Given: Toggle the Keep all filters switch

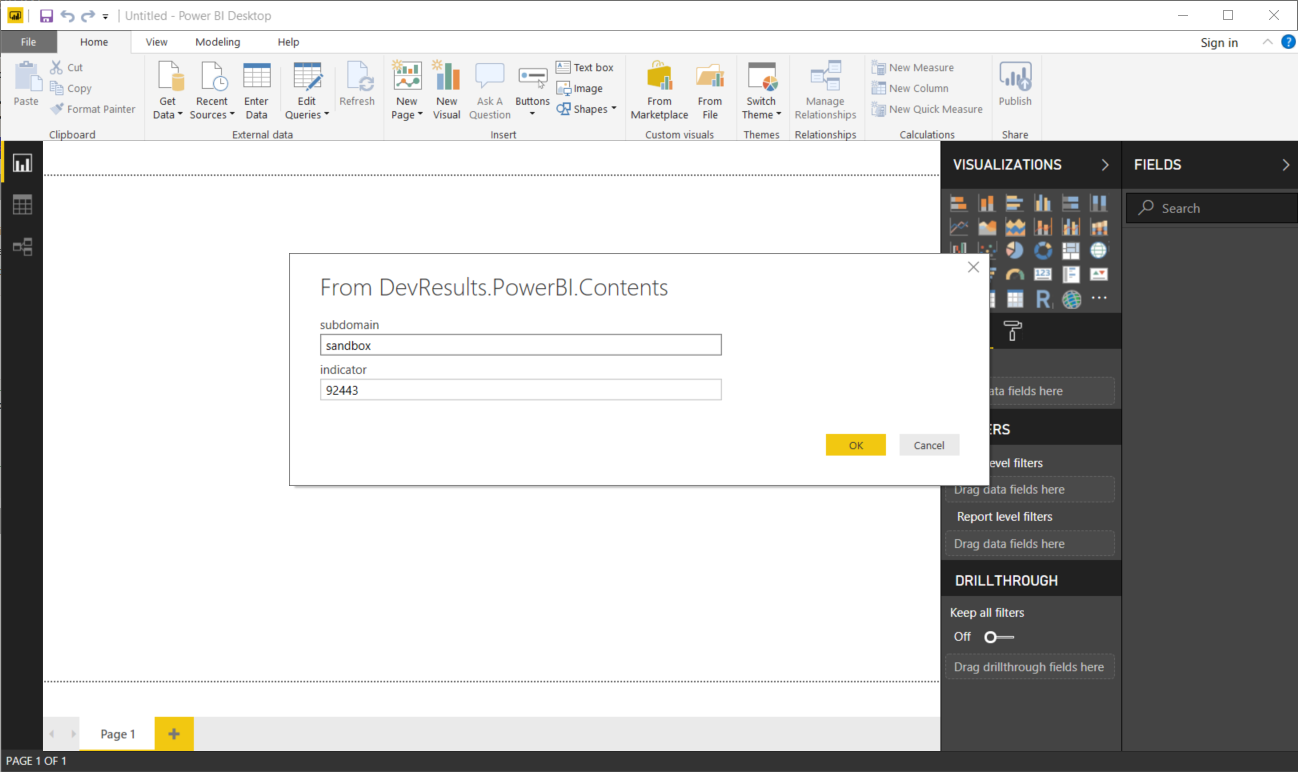Looking at the screenshot, I should point(998,637).
